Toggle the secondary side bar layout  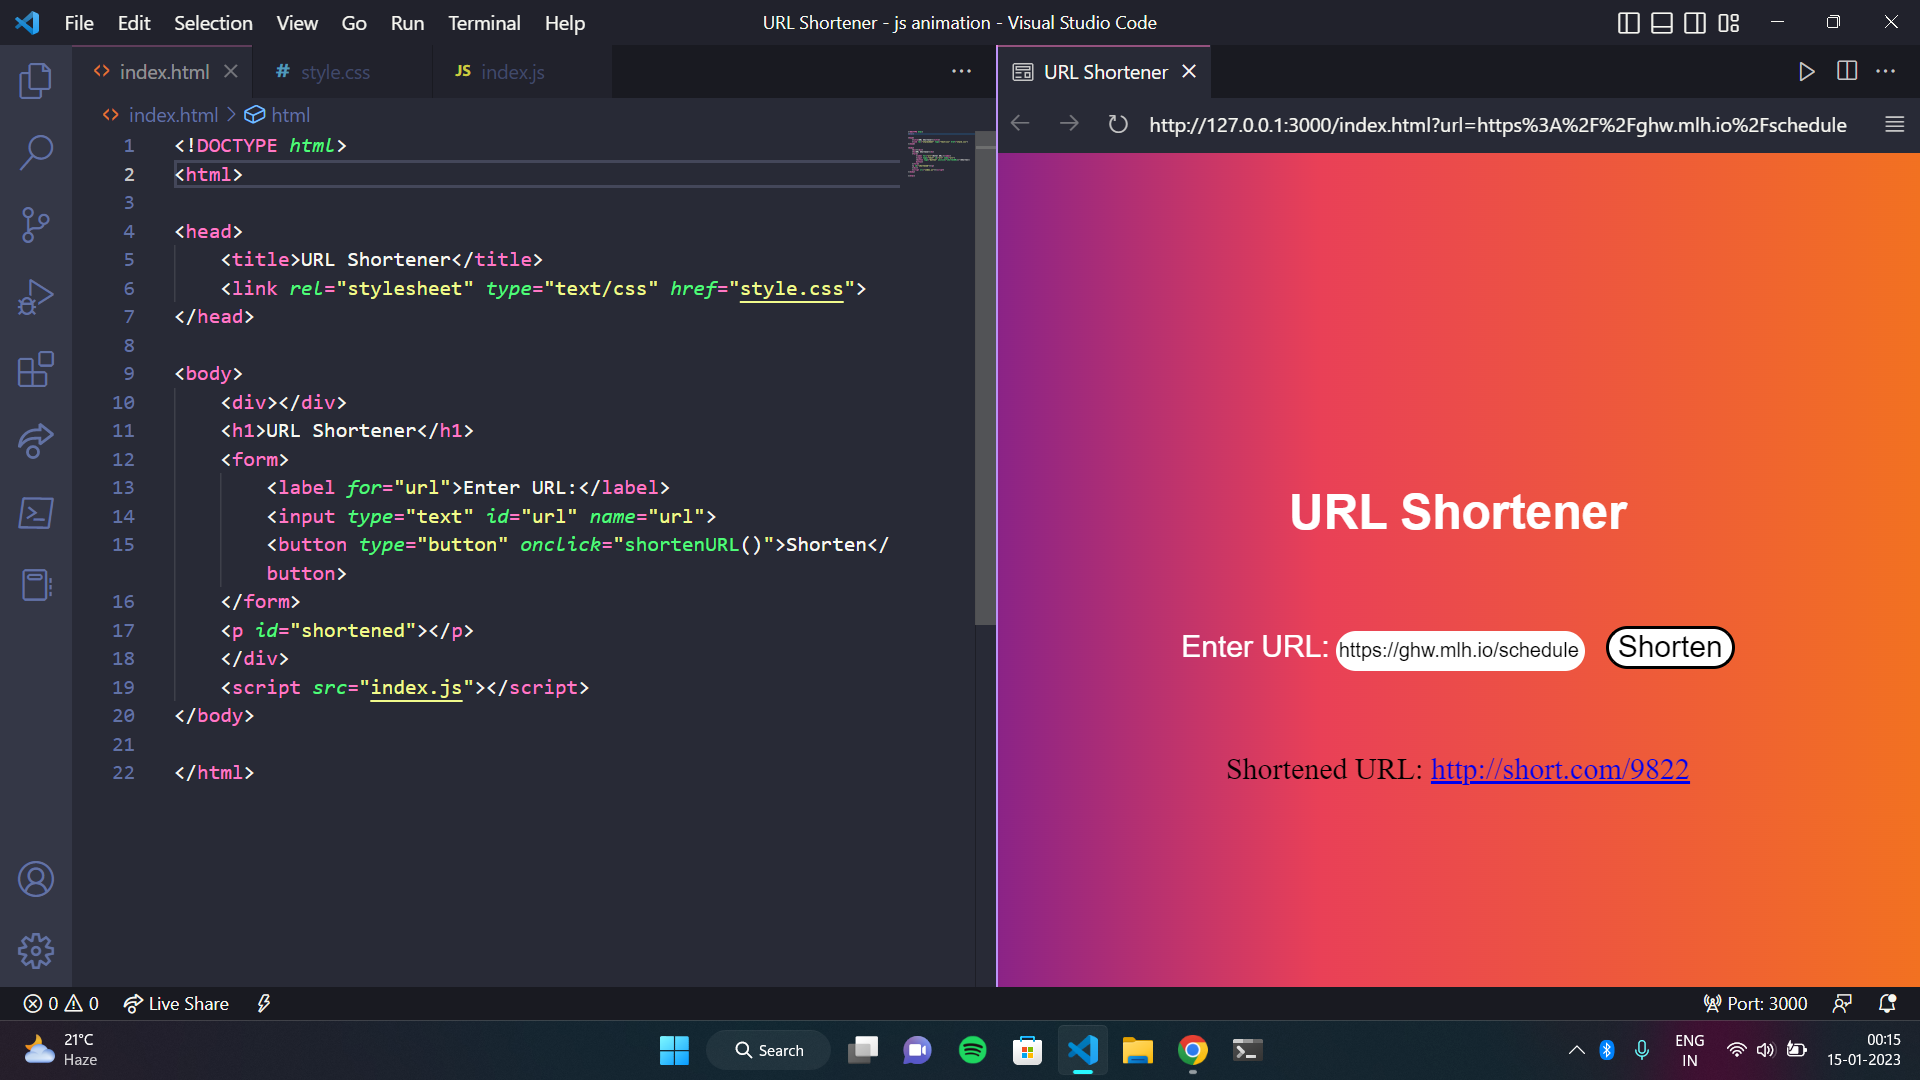1695,23
